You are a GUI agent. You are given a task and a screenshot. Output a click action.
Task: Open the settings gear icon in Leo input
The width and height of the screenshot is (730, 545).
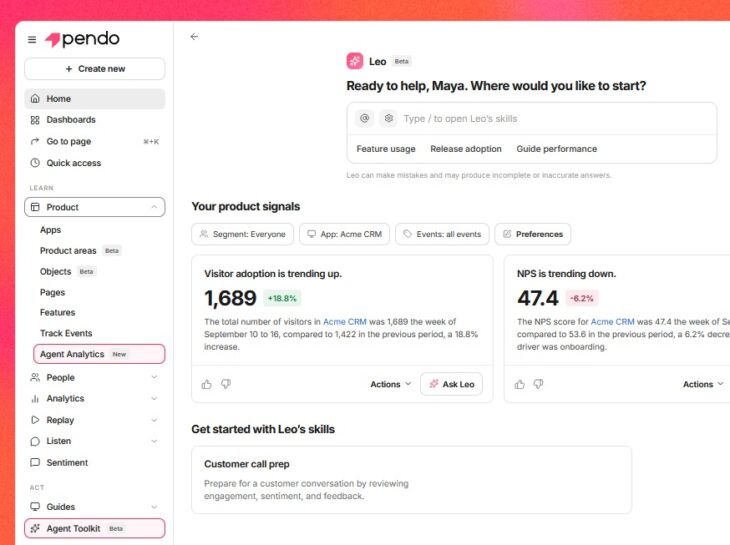(x=388, y=118)
